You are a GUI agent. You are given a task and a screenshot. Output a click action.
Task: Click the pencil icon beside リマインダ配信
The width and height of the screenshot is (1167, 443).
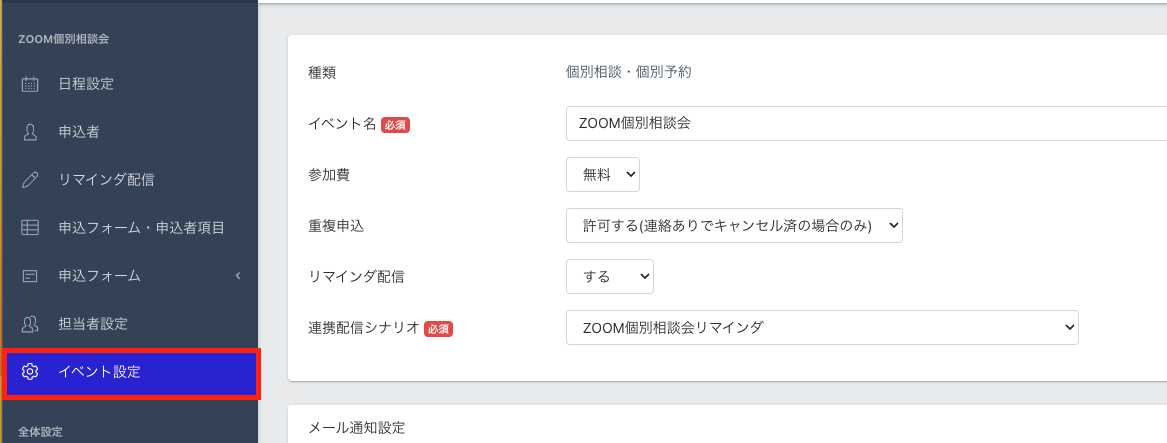click(x=30, y=180)
